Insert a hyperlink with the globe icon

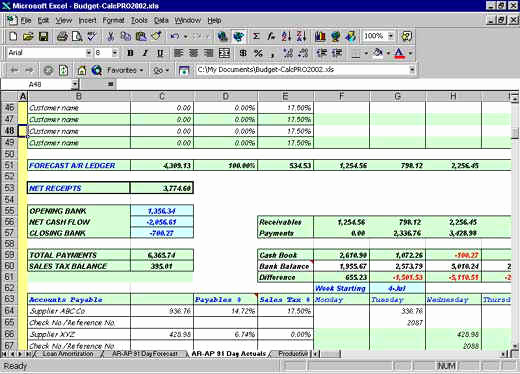pos(222,36)
